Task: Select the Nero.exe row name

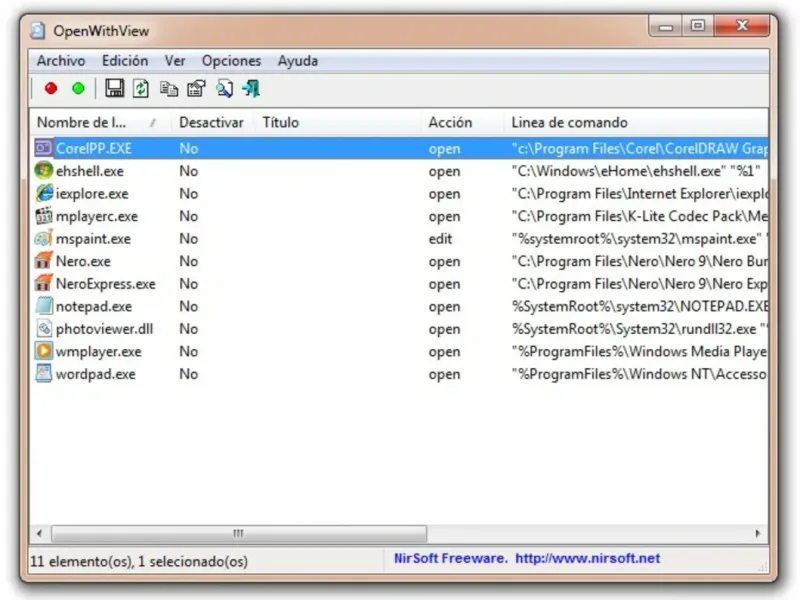Action: [x=83, y=261]
